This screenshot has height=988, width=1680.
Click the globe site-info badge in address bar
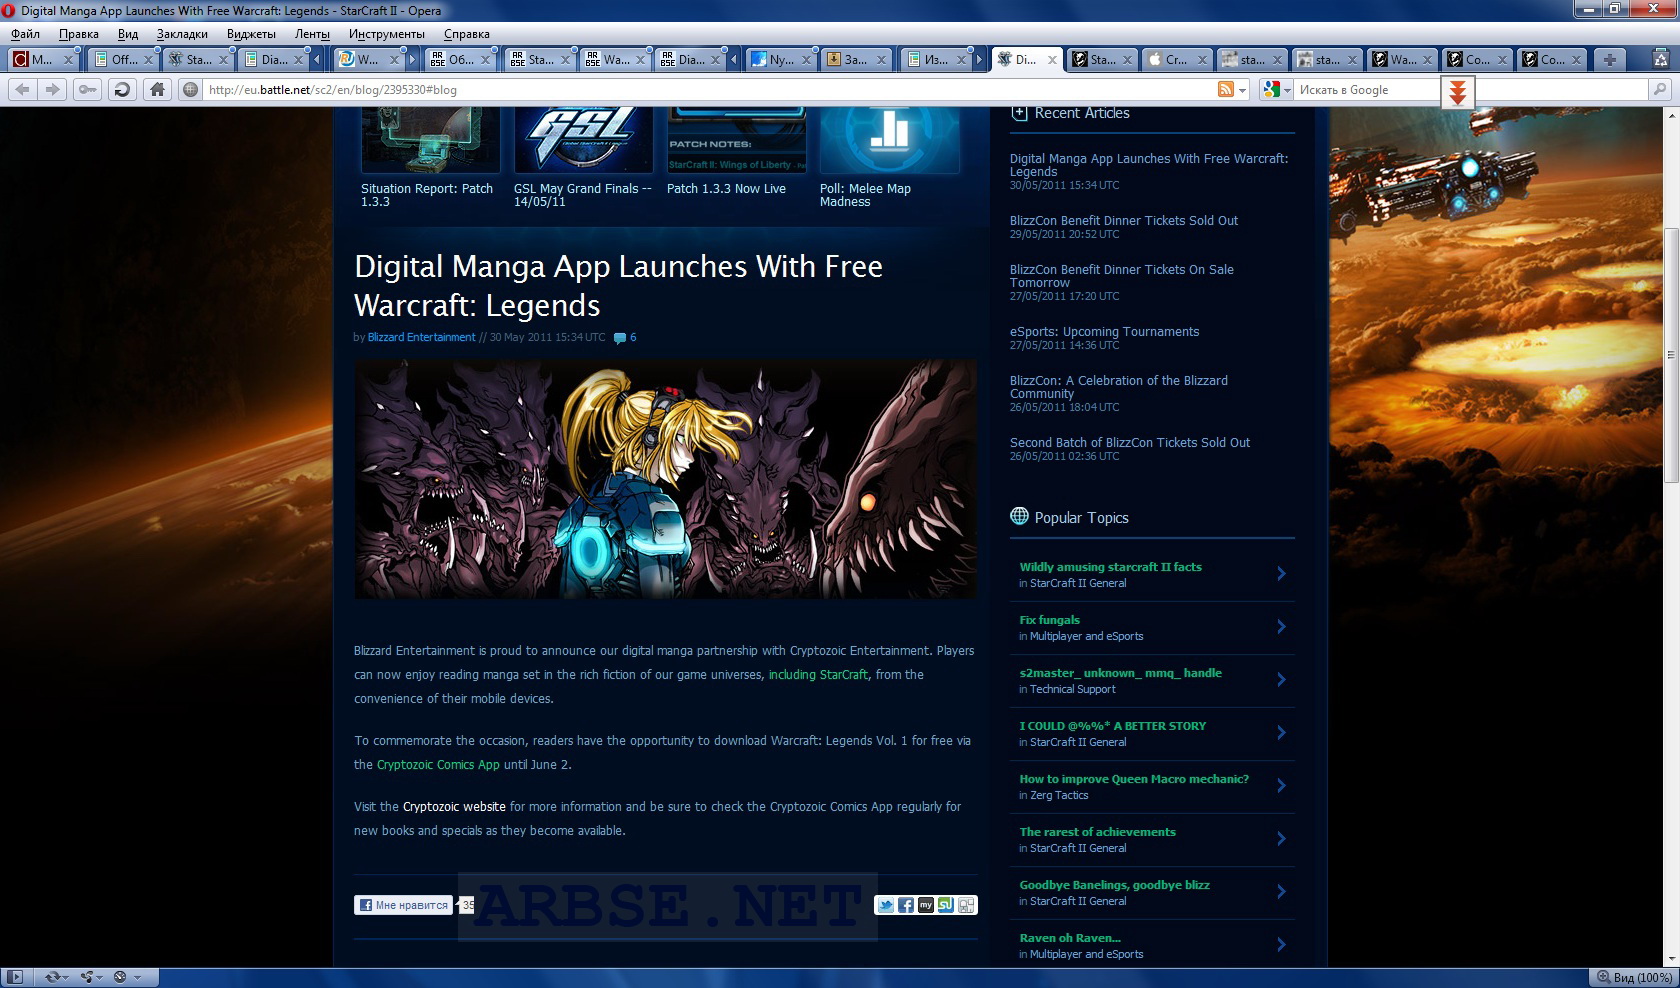[190, 90]
